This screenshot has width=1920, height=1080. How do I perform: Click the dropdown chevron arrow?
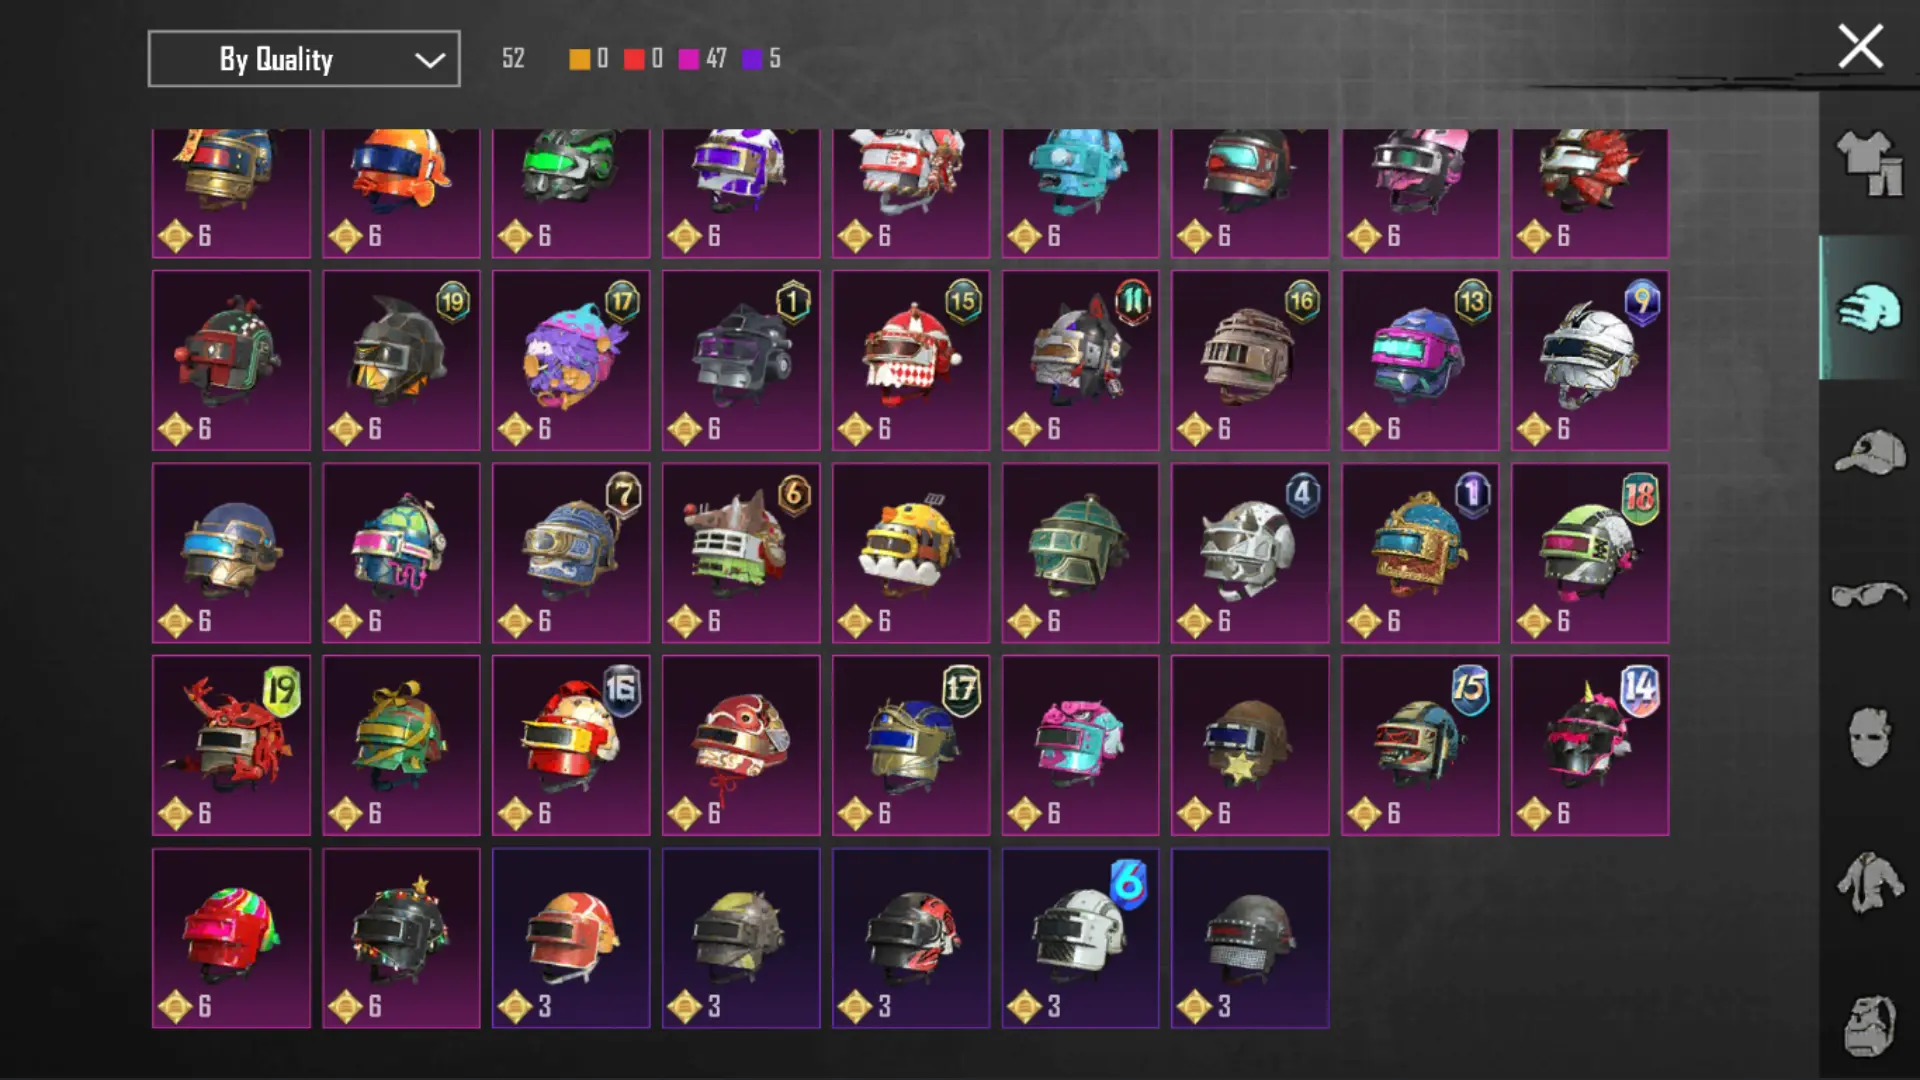pos(430,60)
